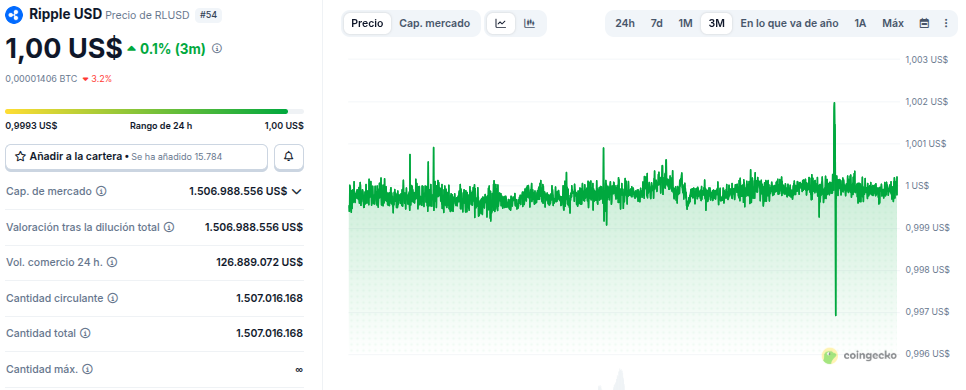Click the star icon on Añadir a la cartera
This screenshot has width=966, height=390.
20,156
